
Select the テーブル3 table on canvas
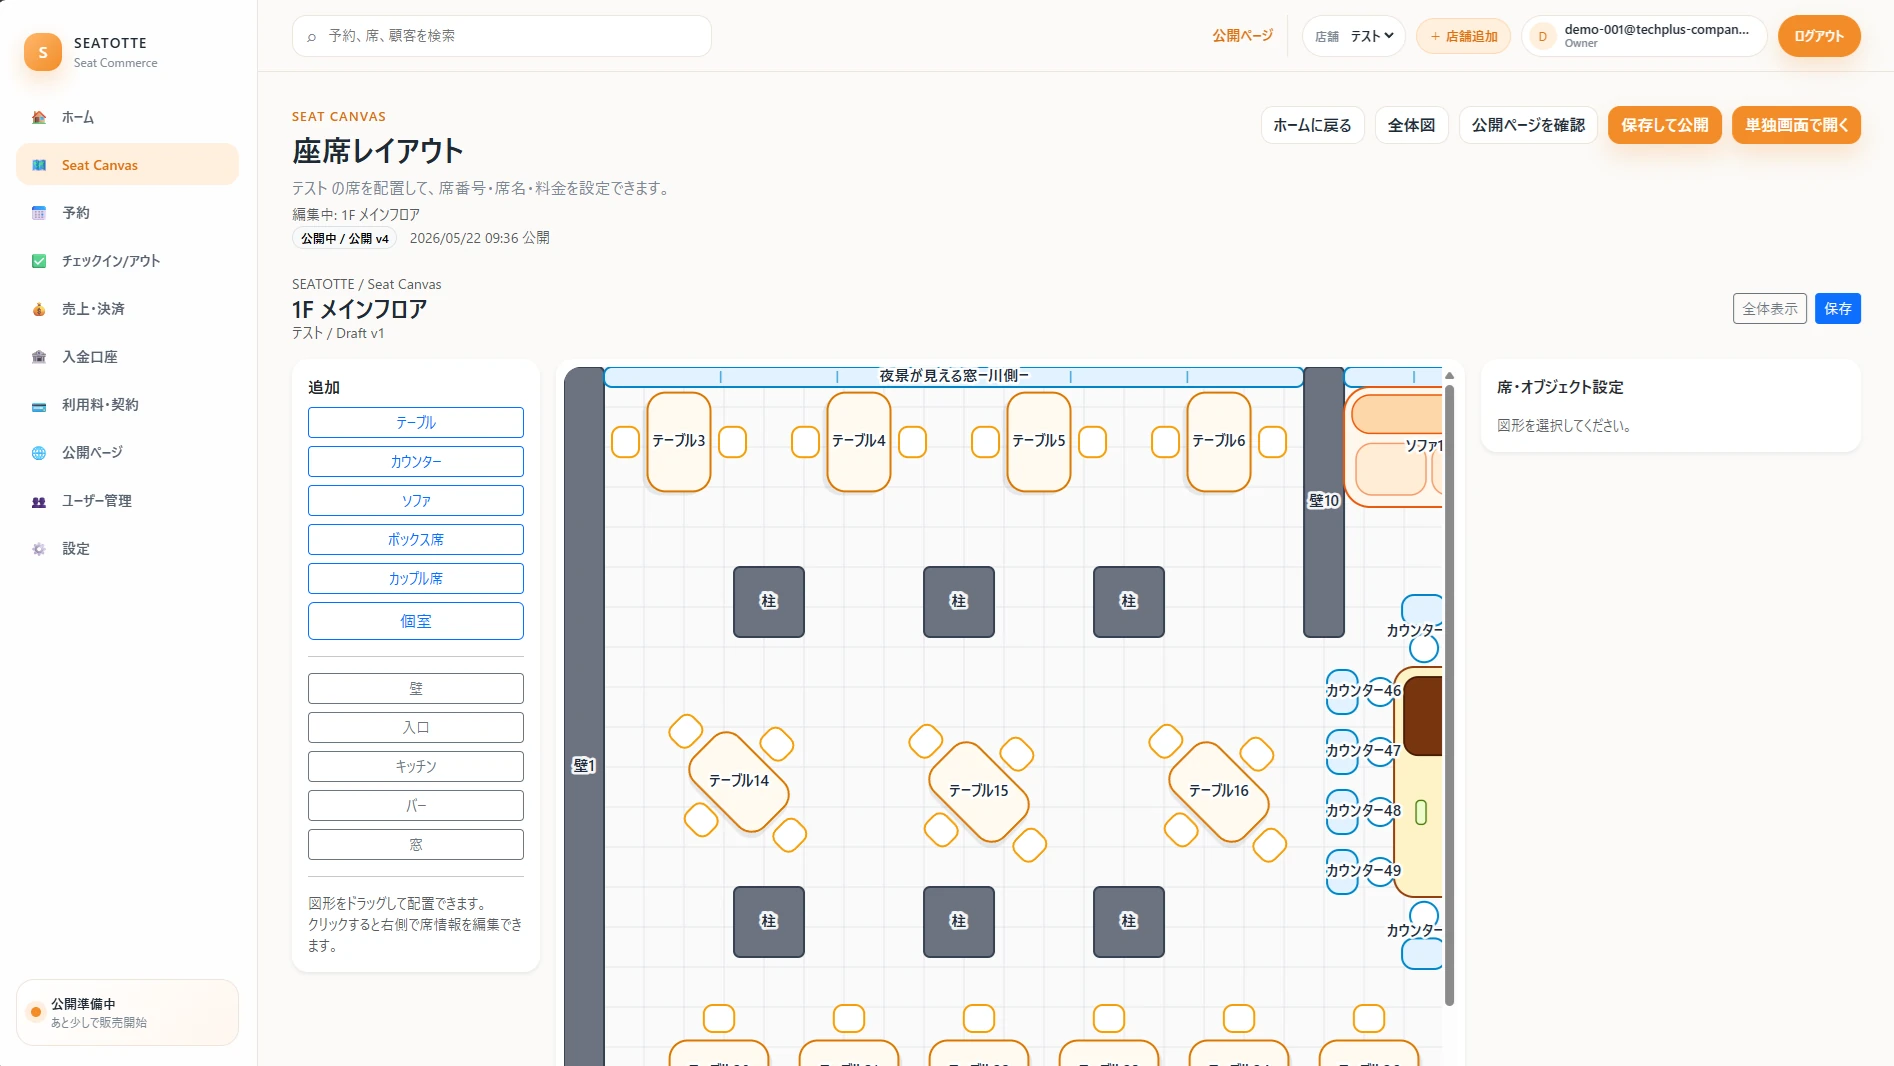tap(679, 441)
